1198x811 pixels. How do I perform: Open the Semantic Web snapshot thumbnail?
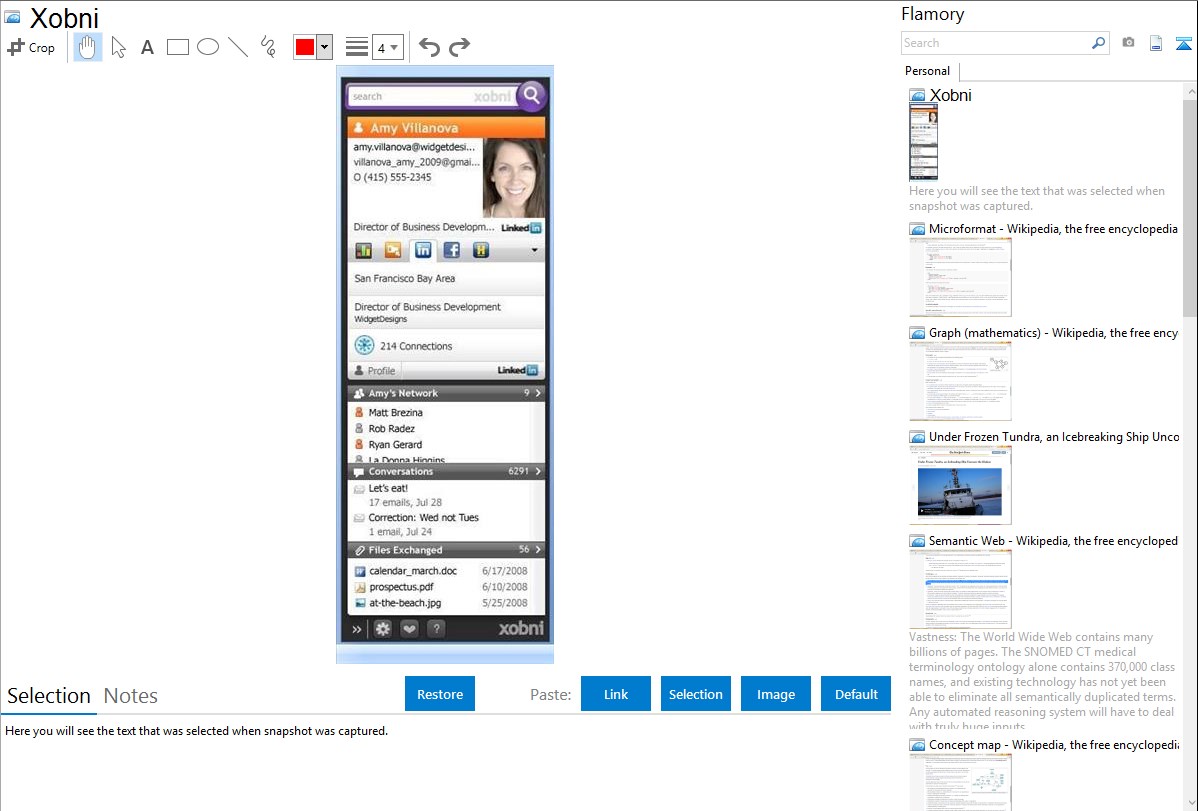point(960,589)
